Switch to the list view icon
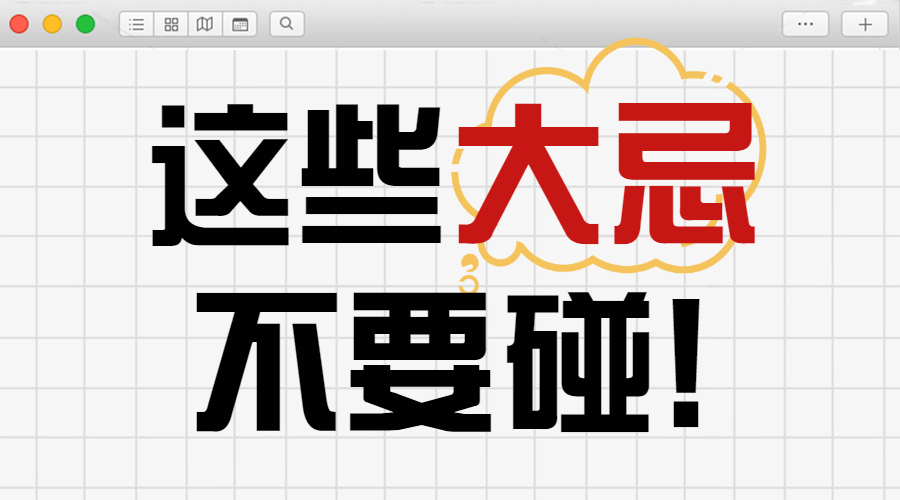The width and height of the screenshot is (900, 500). tap(137, 24)
